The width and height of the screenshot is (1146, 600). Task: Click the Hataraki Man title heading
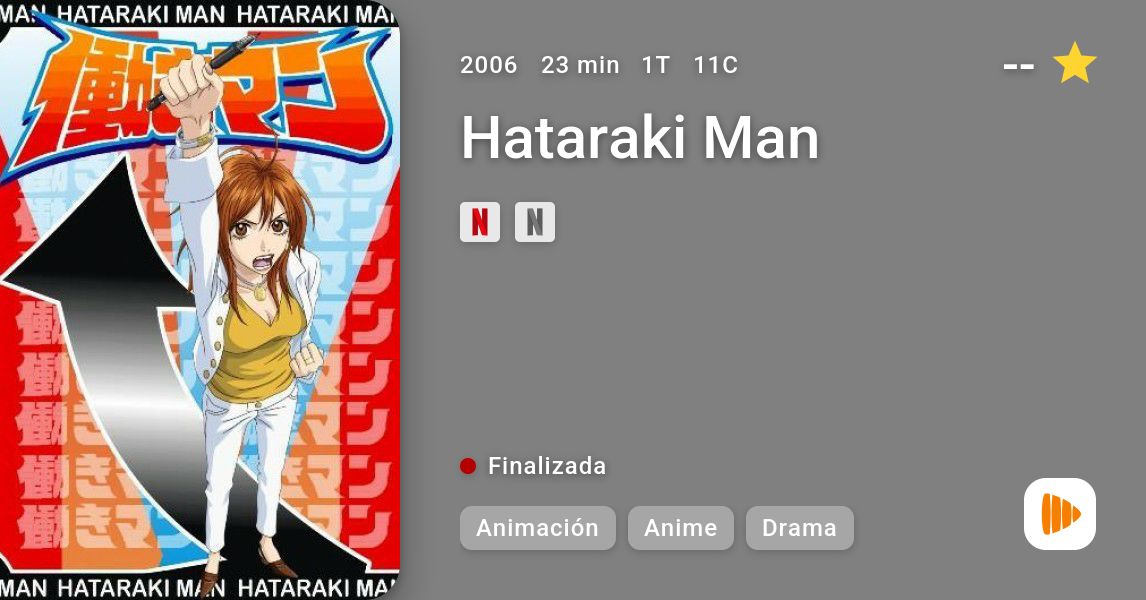640,137
